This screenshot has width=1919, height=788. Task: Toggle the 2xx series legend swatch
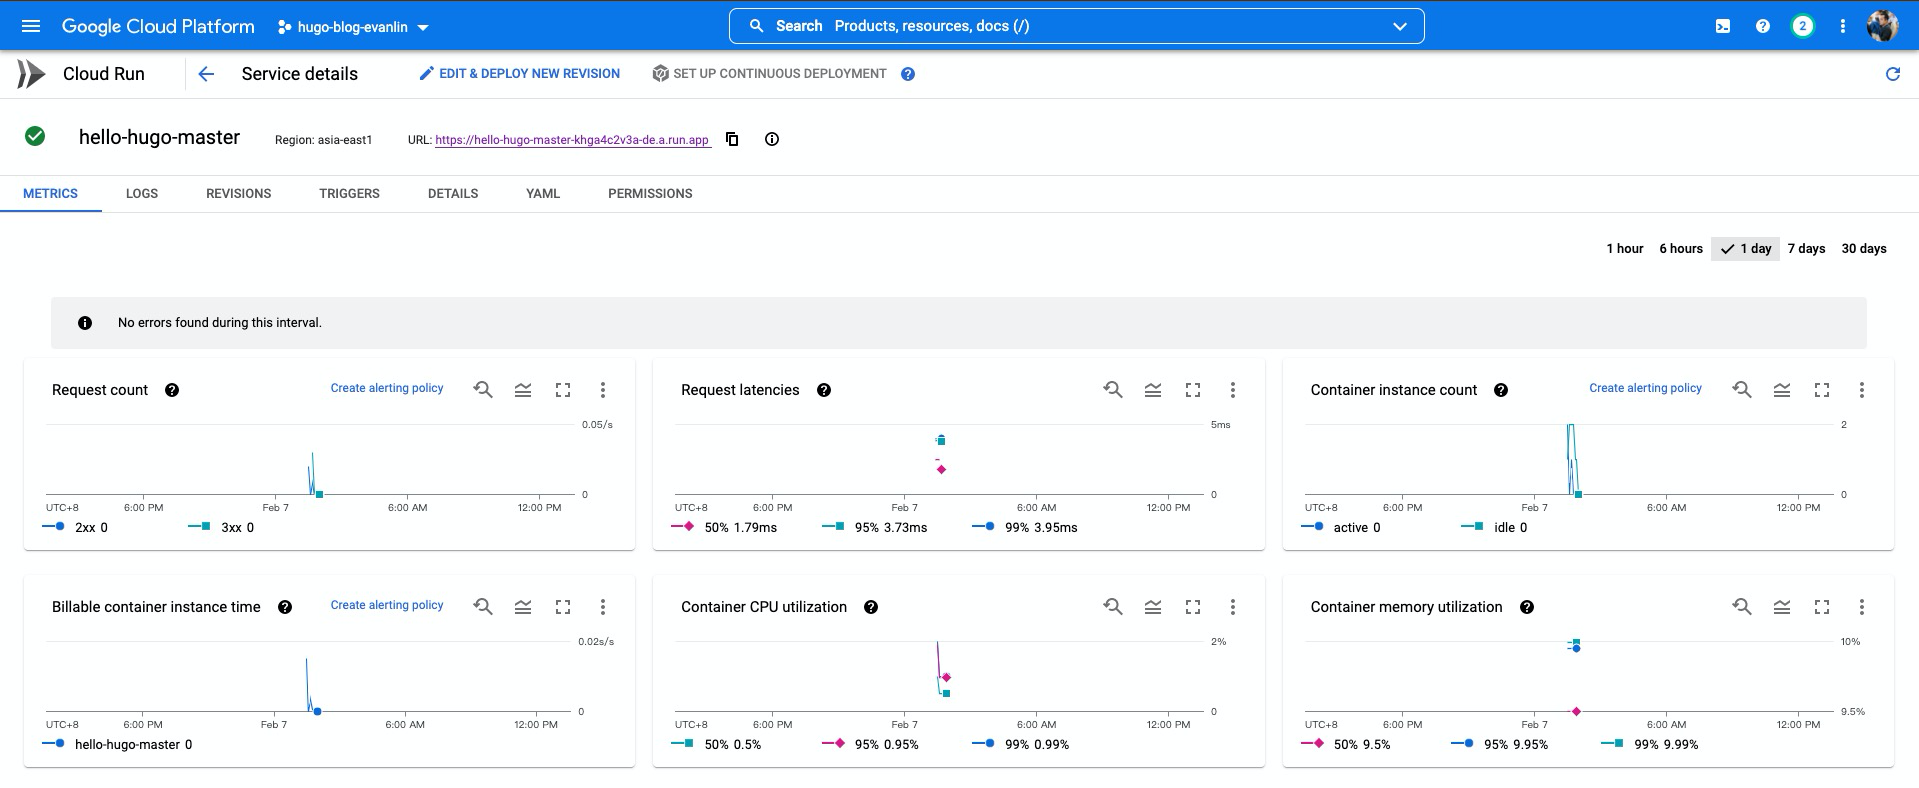point(54,527)
